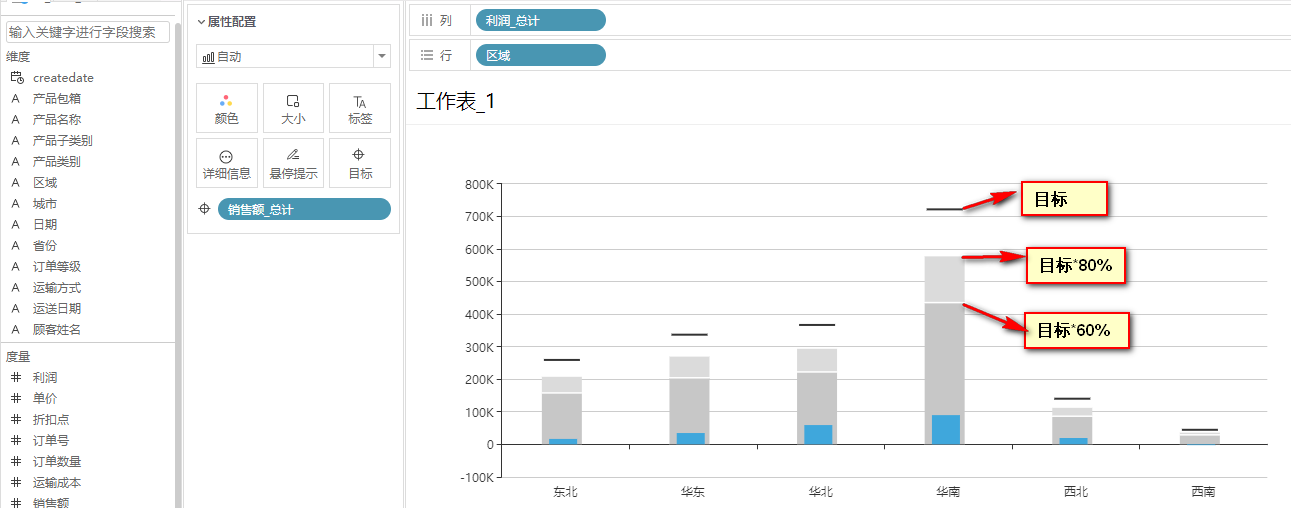Viewport: 1291px width, 508px height.
Task: Select the 城市 dimension field
Action: coord(45,203)
